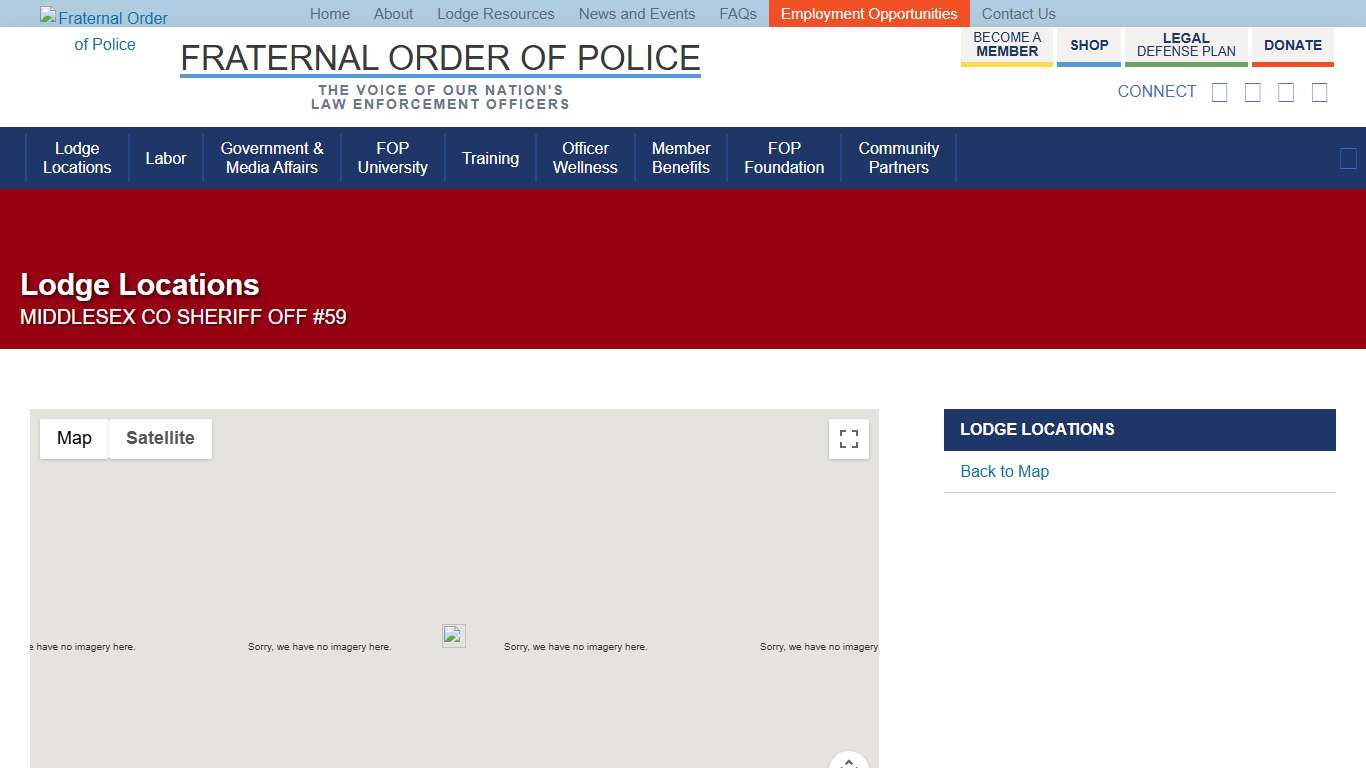Open the Officer Wellness menu item
Viewport: 1366px width, 768px height.
[x=585, y=158]
